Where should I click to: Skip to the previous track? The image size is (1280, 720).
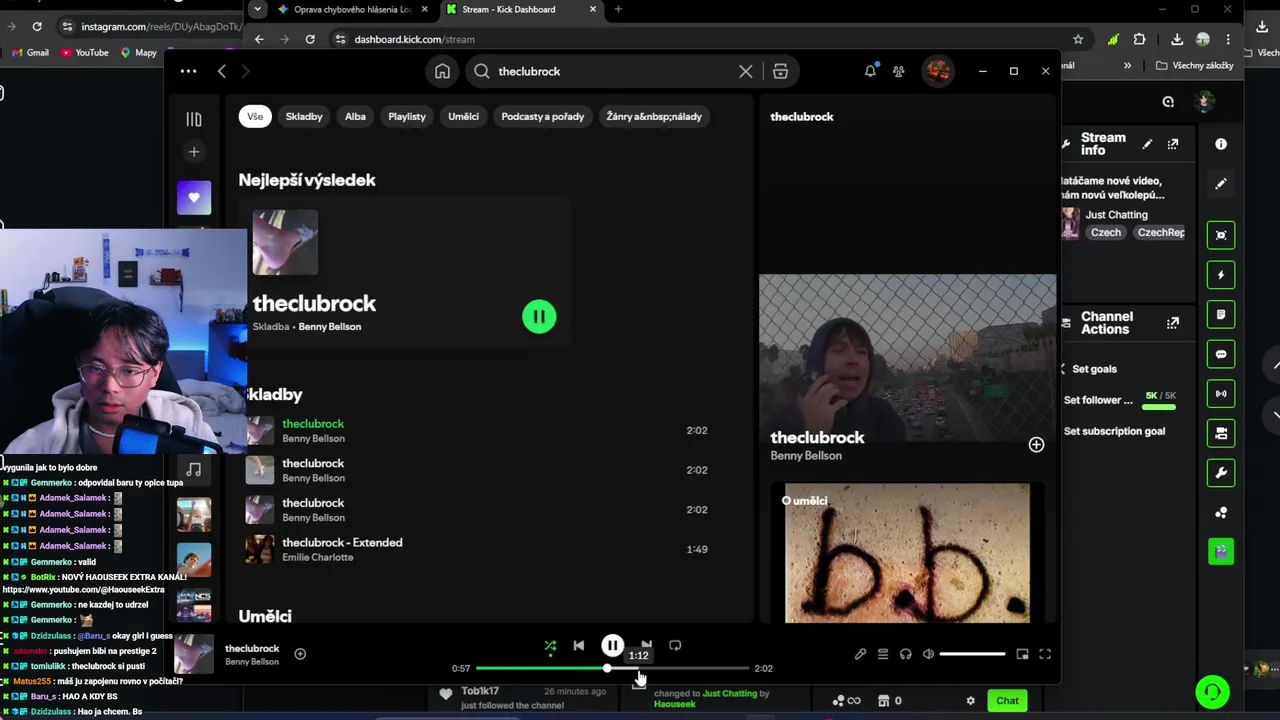pos(578,646)
